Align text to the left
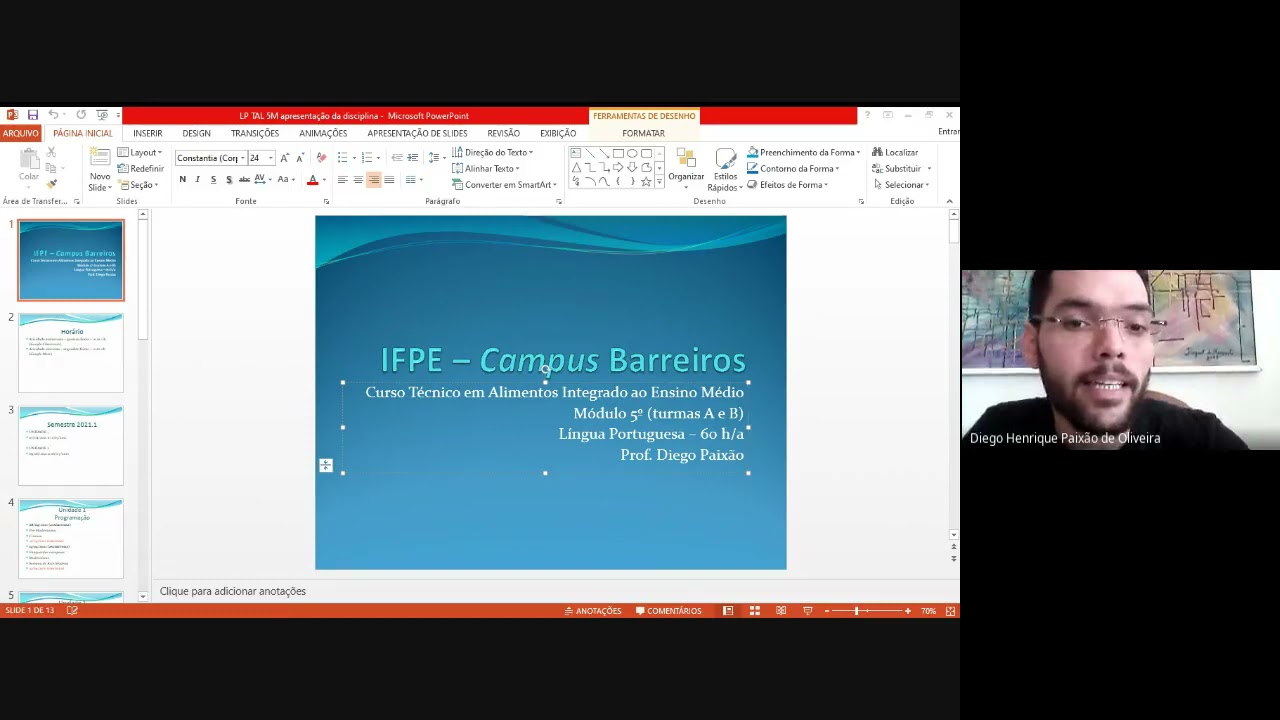Screen dimensions: 1280x720 (x=342, y=180)
